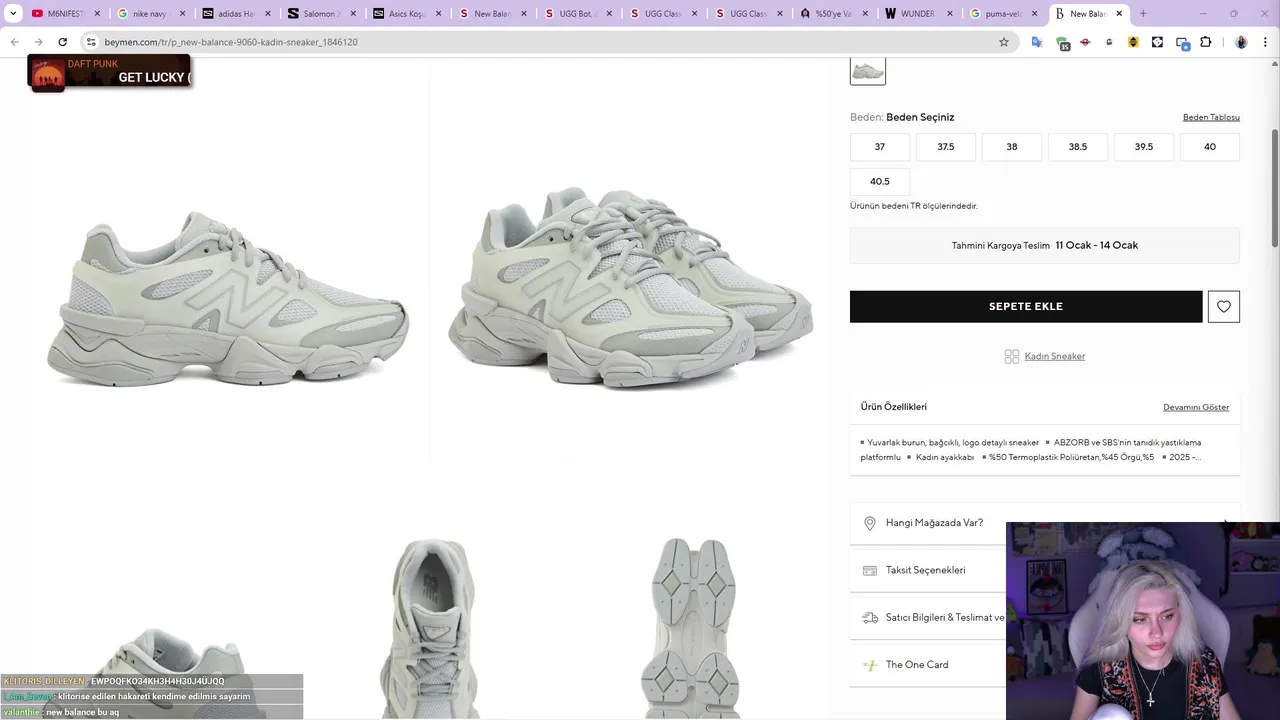1280x720 pixels.
Task: Click the card icon beside Taksit Seçenekleri
Action: coord(869,570)
